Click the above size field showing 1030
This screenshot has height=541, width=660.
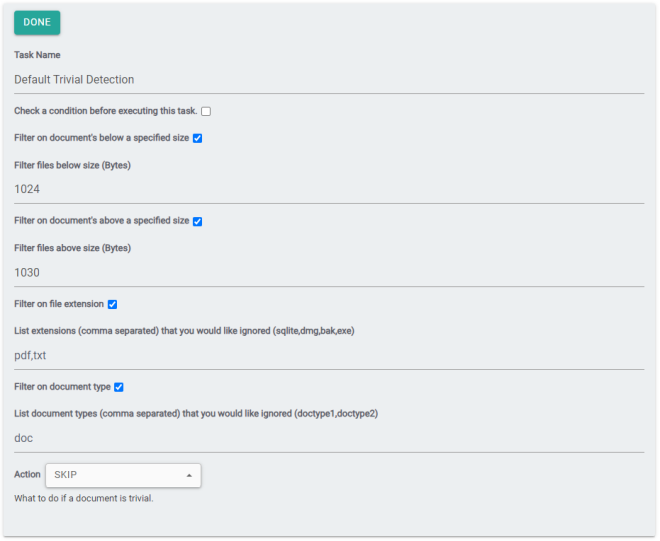(x=328, y=272)
